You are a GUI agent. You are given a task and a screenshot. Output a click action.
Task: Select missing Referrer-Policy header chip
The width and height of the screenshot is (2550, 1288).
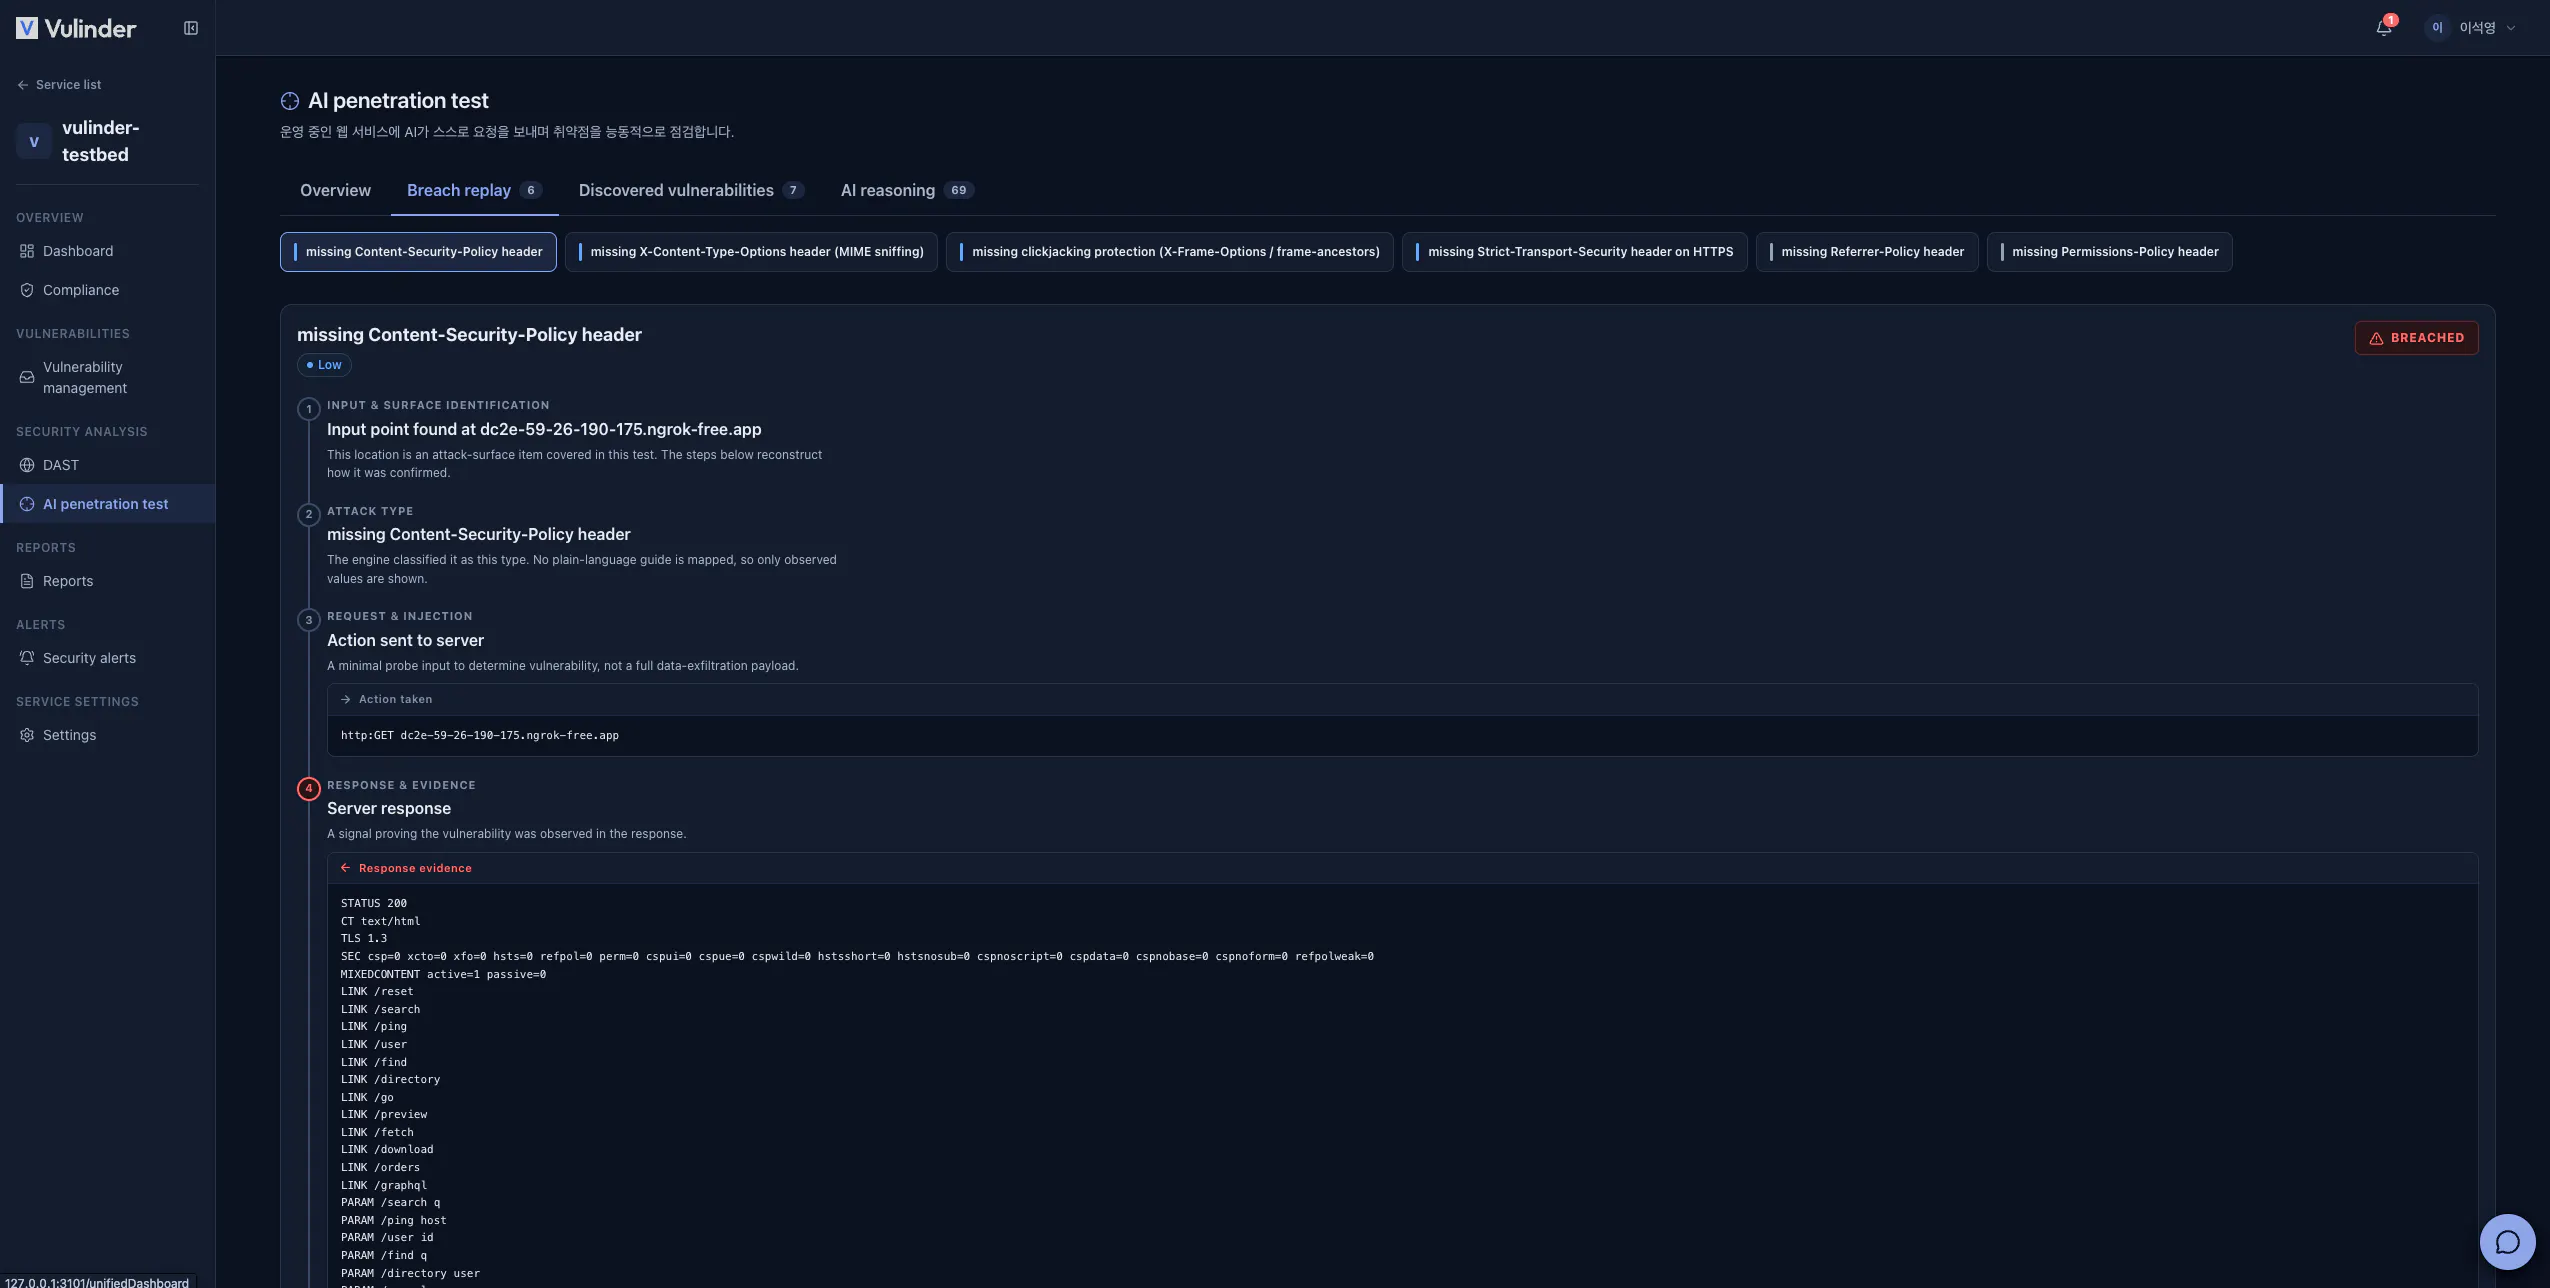(1866, 252)
